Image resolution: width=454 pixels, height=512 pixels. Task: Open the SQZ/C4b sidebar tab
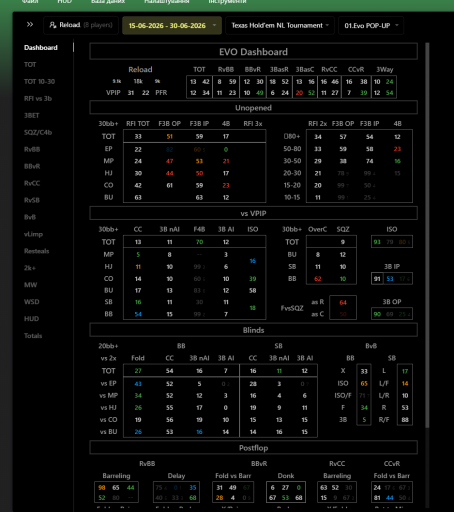(x=38, y=133)
